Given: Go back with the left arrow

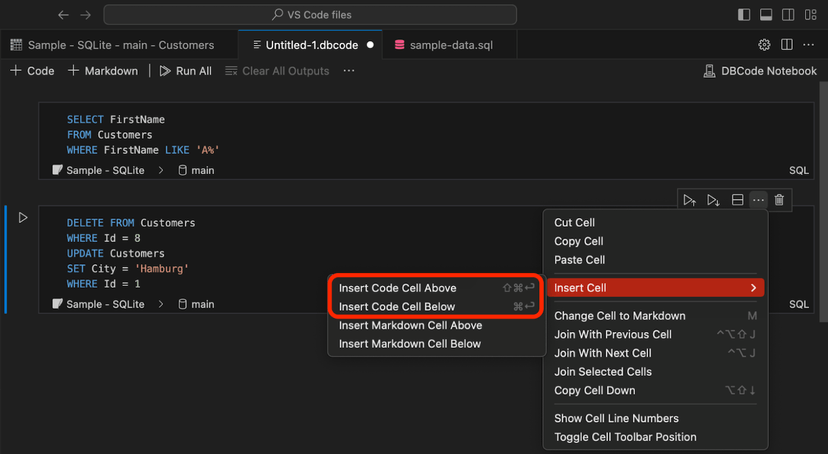Looking at the screenshot, I should [x=63, y=15].
